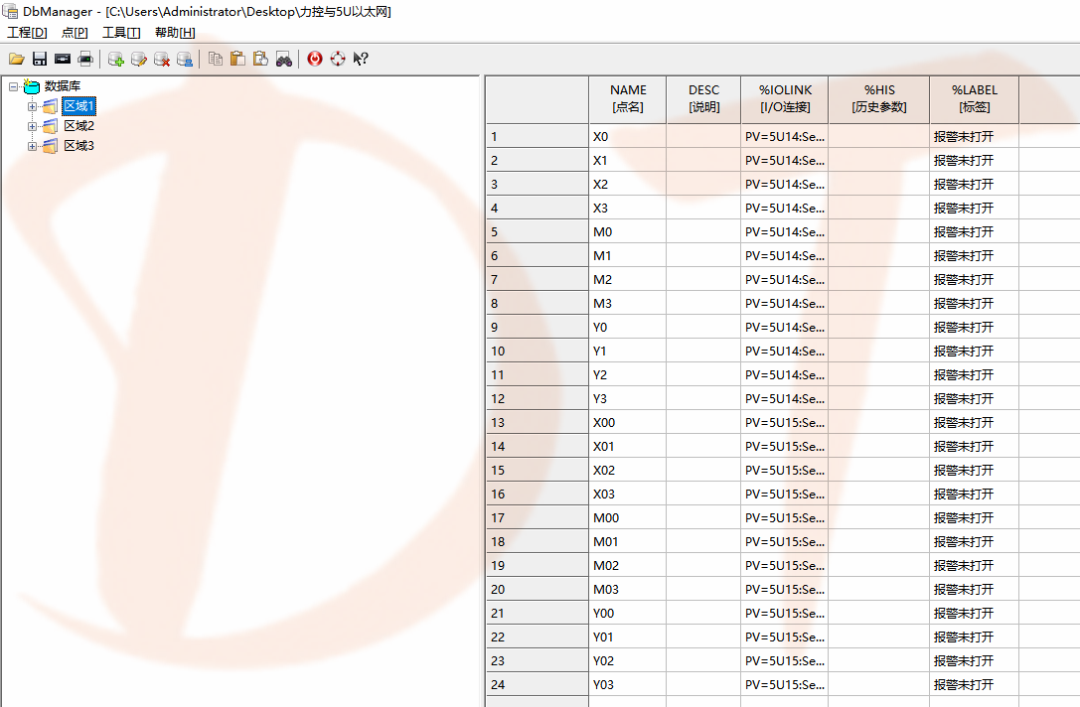Edit the selected database point
Screen dimensions: 1080x707
(x=138, y=59)
